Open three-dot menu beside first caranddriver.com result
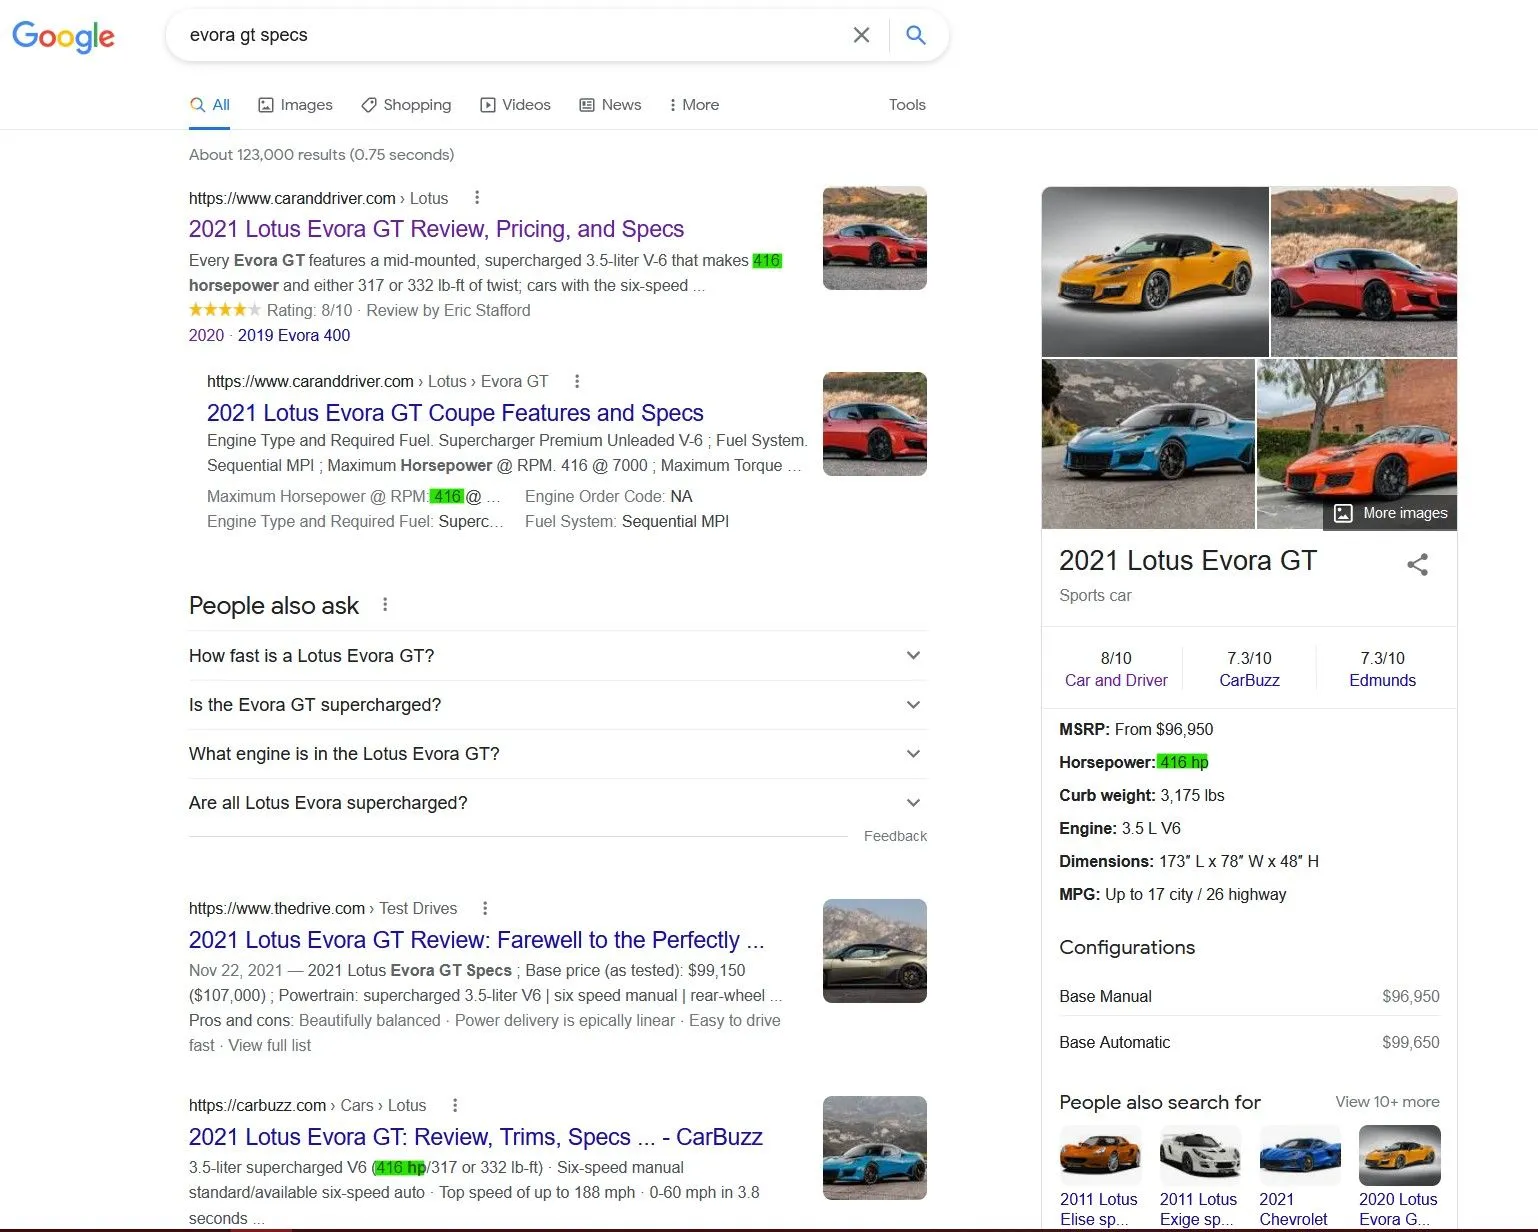Viewport: 1538px width, 1232px height. (477, 198)
